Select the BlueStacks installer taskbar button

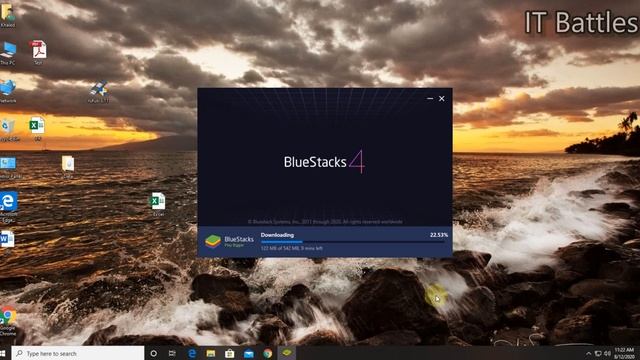287,353
